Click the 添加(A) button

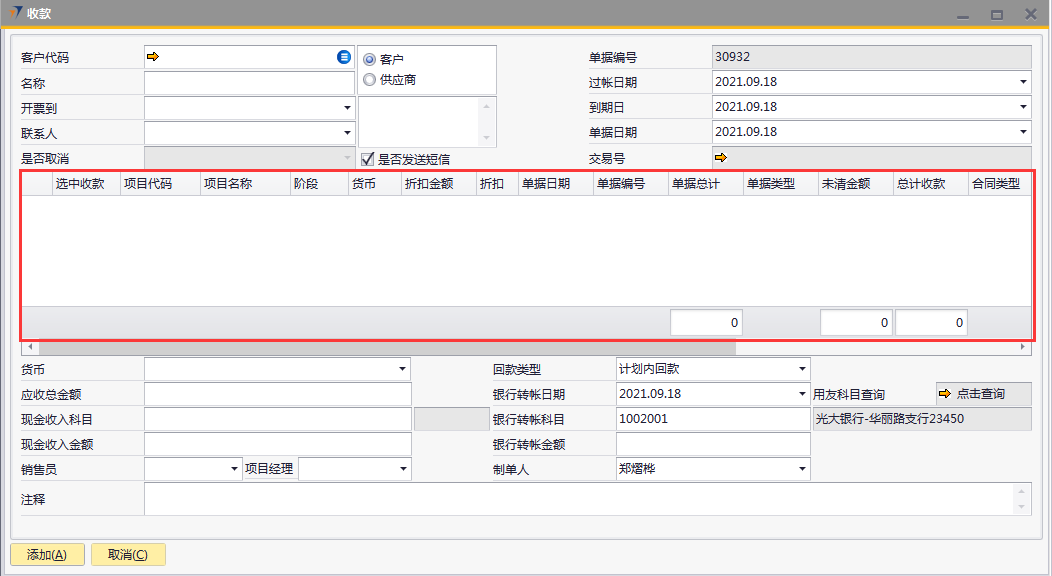47,555
